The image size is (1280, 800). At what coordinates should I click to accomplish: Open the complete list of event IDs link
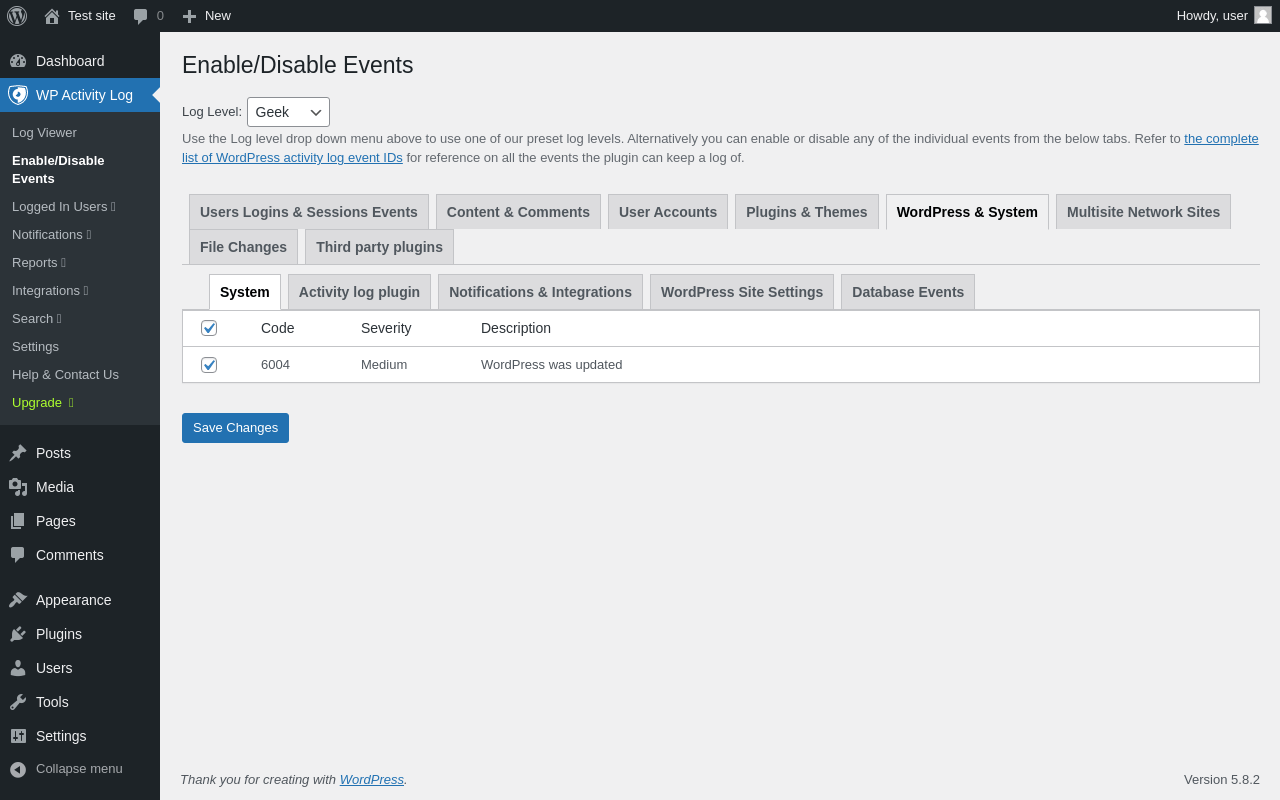pyautogui.click(x=1221, y=139)
